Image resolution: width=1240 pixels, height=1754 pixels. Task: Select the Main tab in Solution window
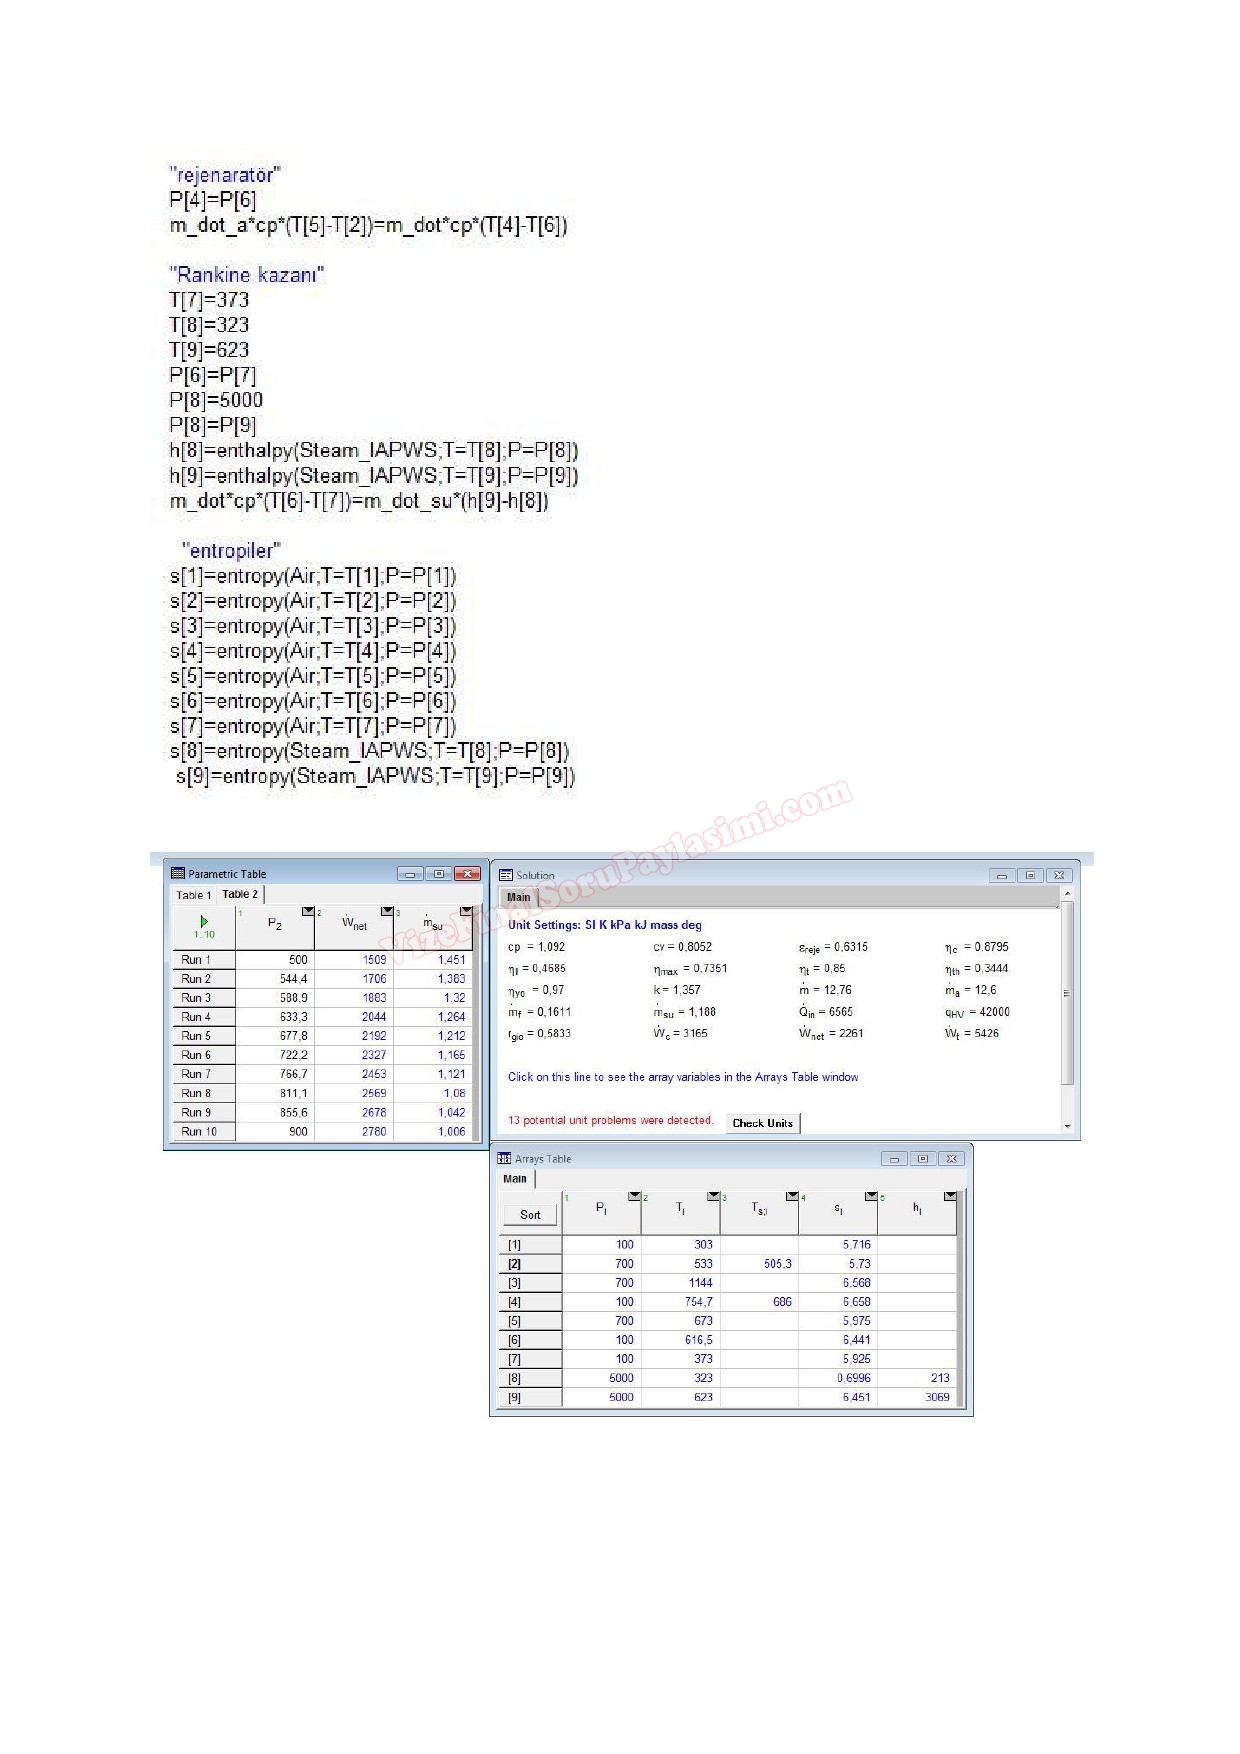click(518, 897)
